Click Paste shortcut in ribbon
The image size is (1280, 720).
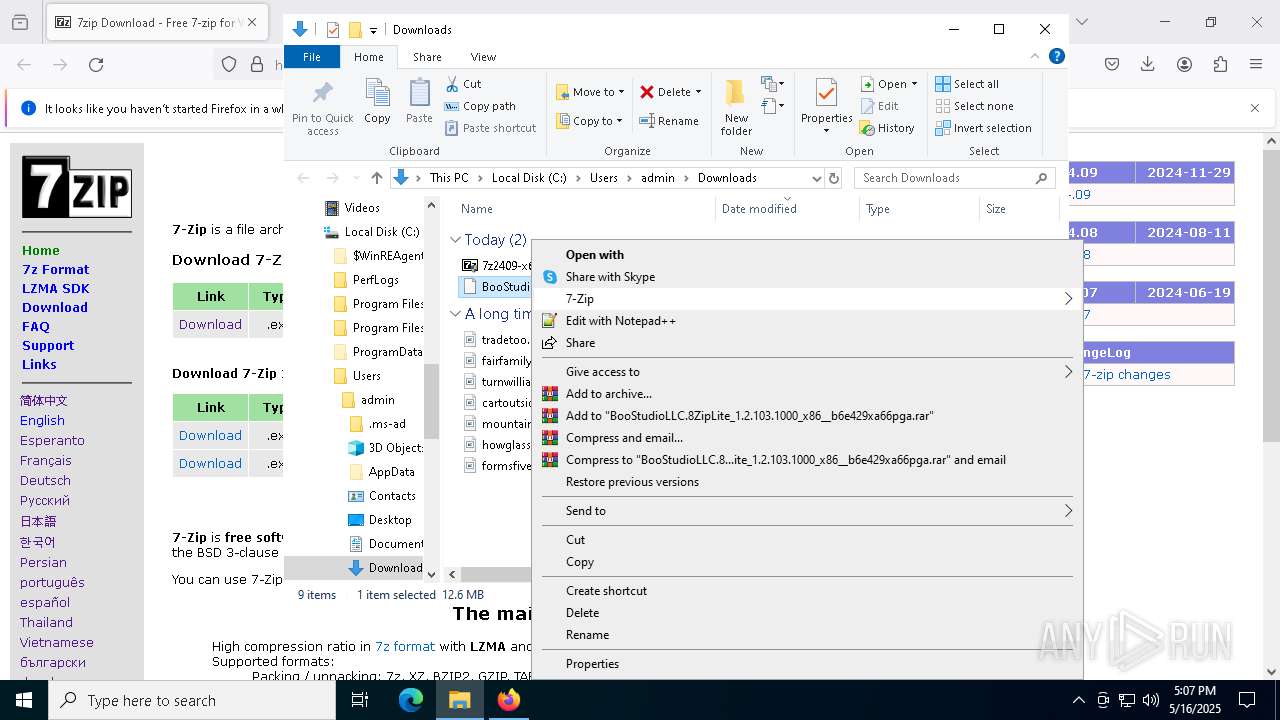coord(490,128)
